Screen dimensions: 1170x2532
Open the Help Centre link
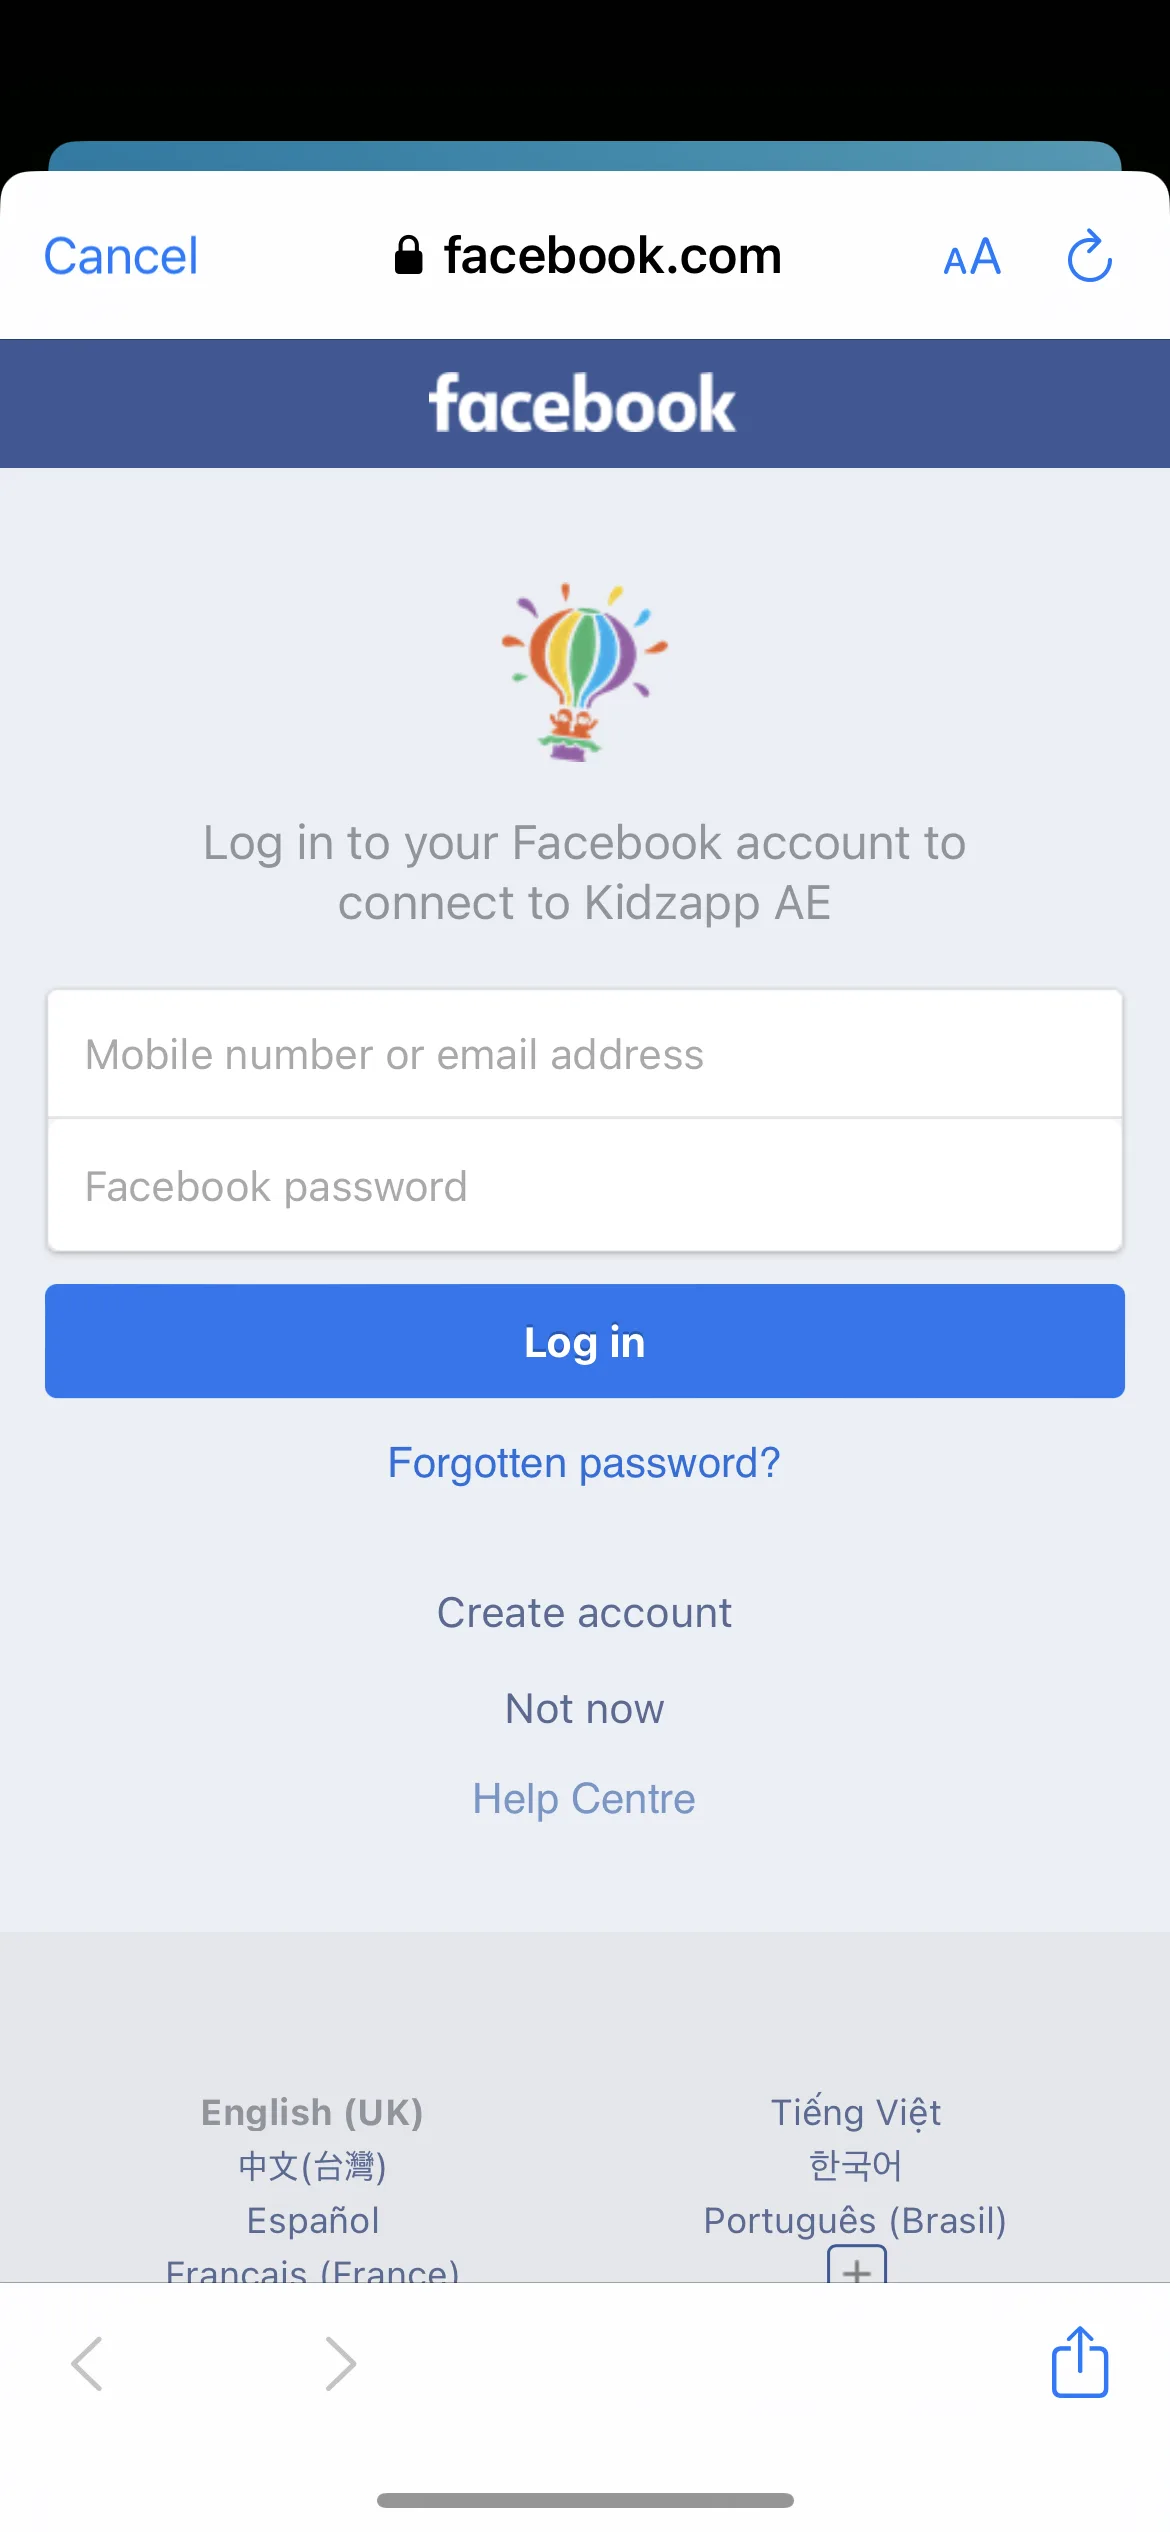tap(584, 1799)
